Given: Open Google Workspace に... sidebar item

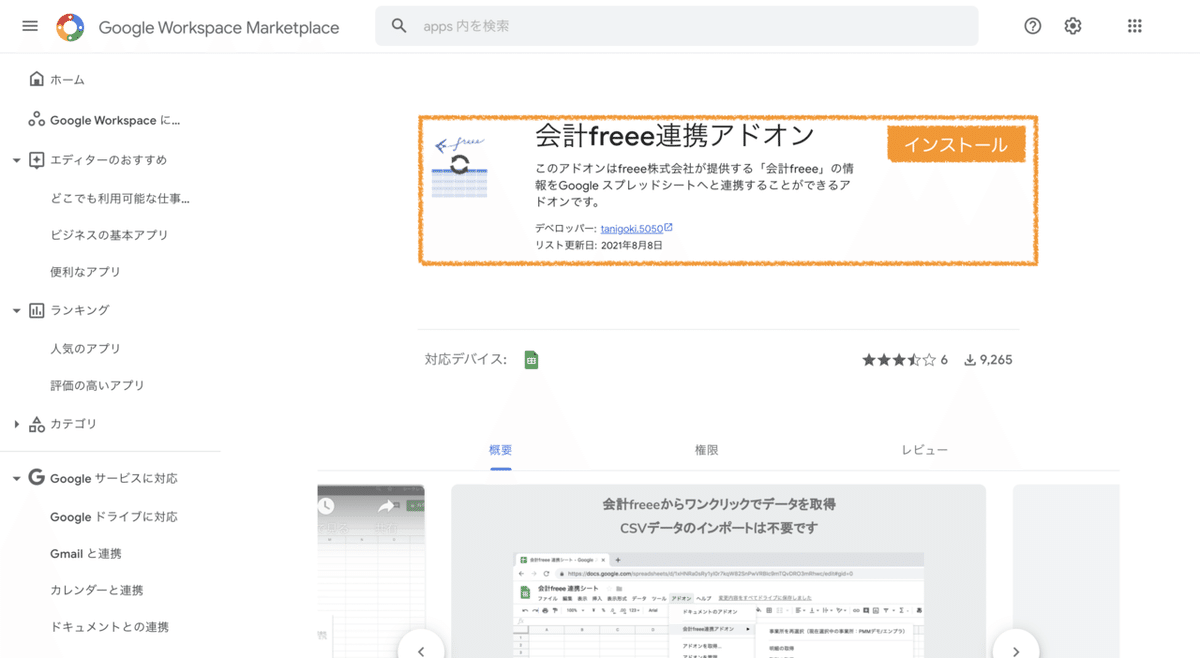Looking at the screenshot, I should (115, 120).
